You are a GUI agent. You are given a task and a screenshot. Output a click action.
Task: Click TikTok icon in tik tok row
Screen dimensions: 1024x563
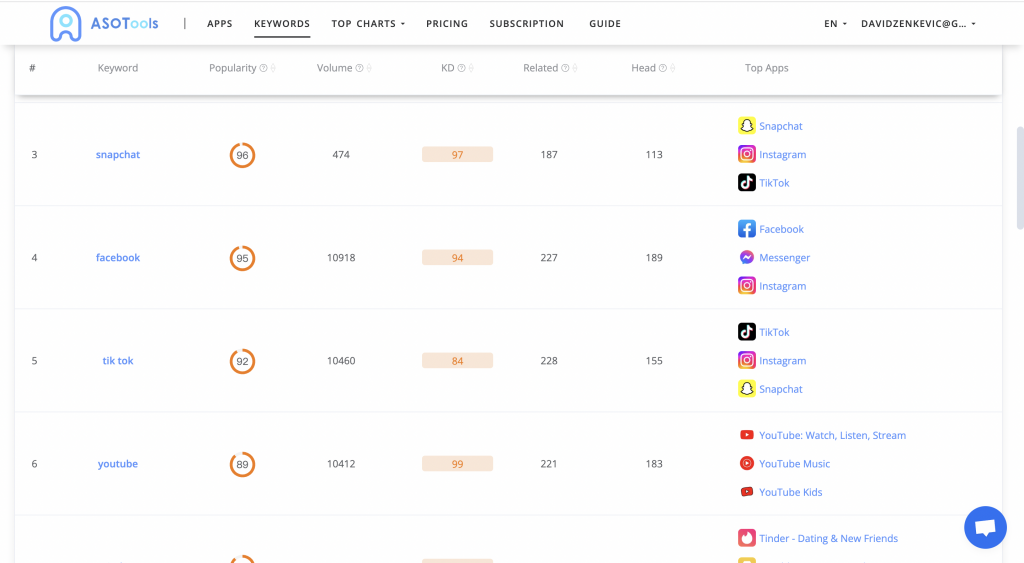coord(746,332)
